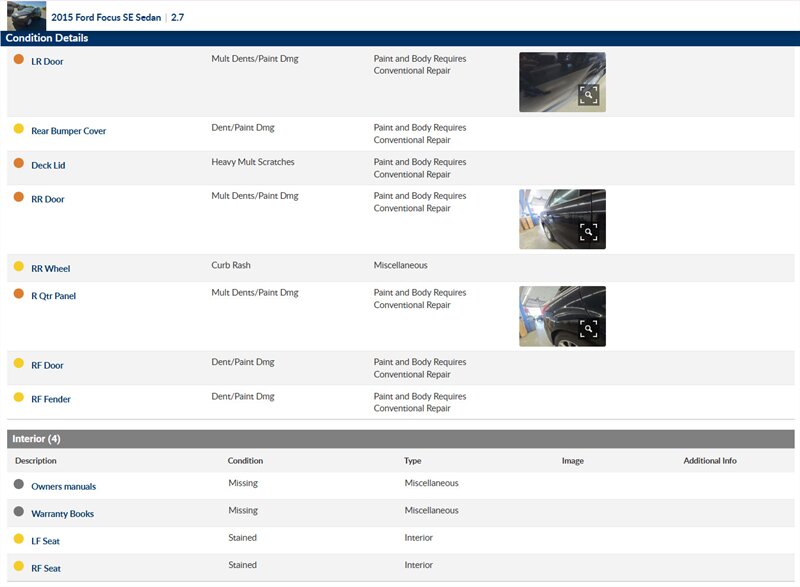Select 'Mult Dents/Paint Dmg' for LR Door
Viewport: 800px width, 587px height.
pyautogui.click(x=255, y=59)
